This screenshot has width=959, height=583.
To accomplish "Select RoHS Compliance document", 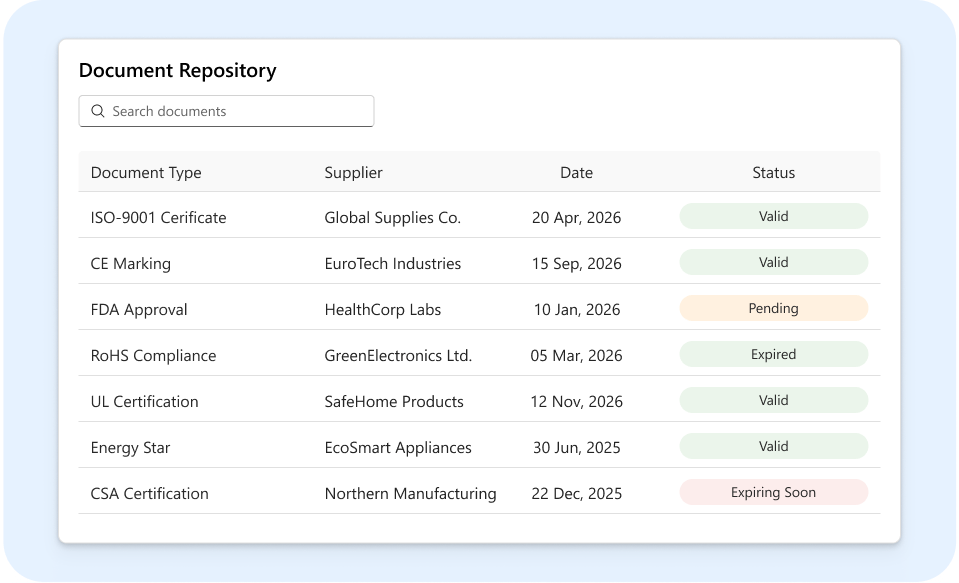I will (154, 355).
